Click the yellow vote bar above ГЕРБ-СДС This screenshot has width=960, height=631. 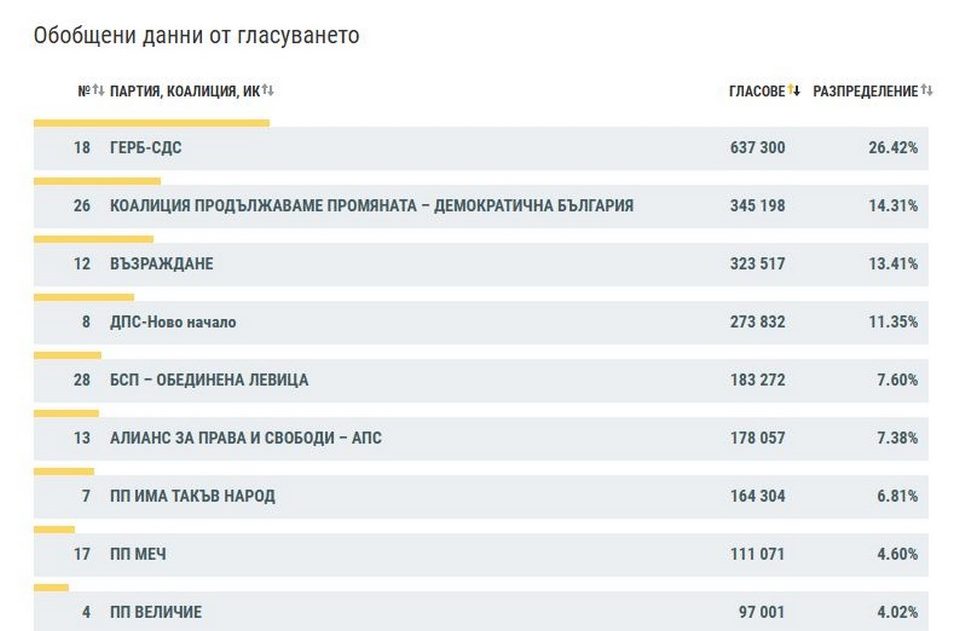tap(151, 123)
